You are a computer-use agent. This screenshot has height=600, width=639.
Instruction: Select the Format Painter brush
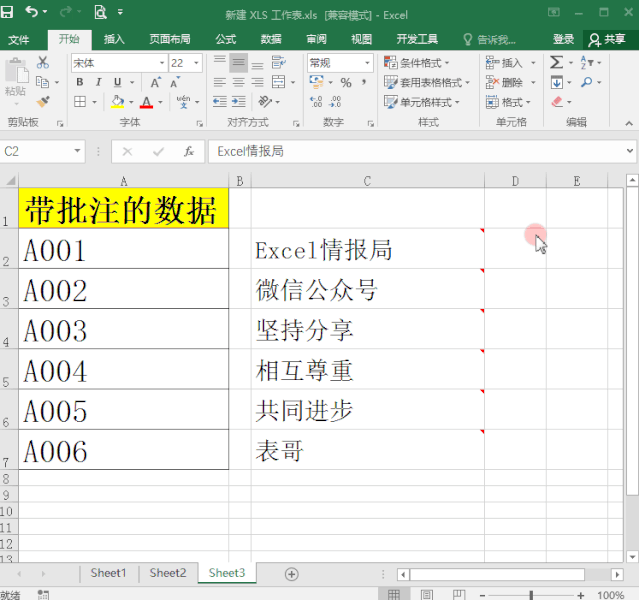(x=43, y=101)
